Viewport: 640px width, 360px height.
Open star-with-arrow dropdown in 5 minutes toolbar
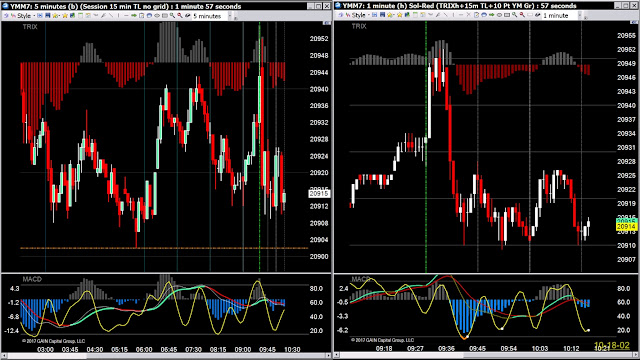56,16
